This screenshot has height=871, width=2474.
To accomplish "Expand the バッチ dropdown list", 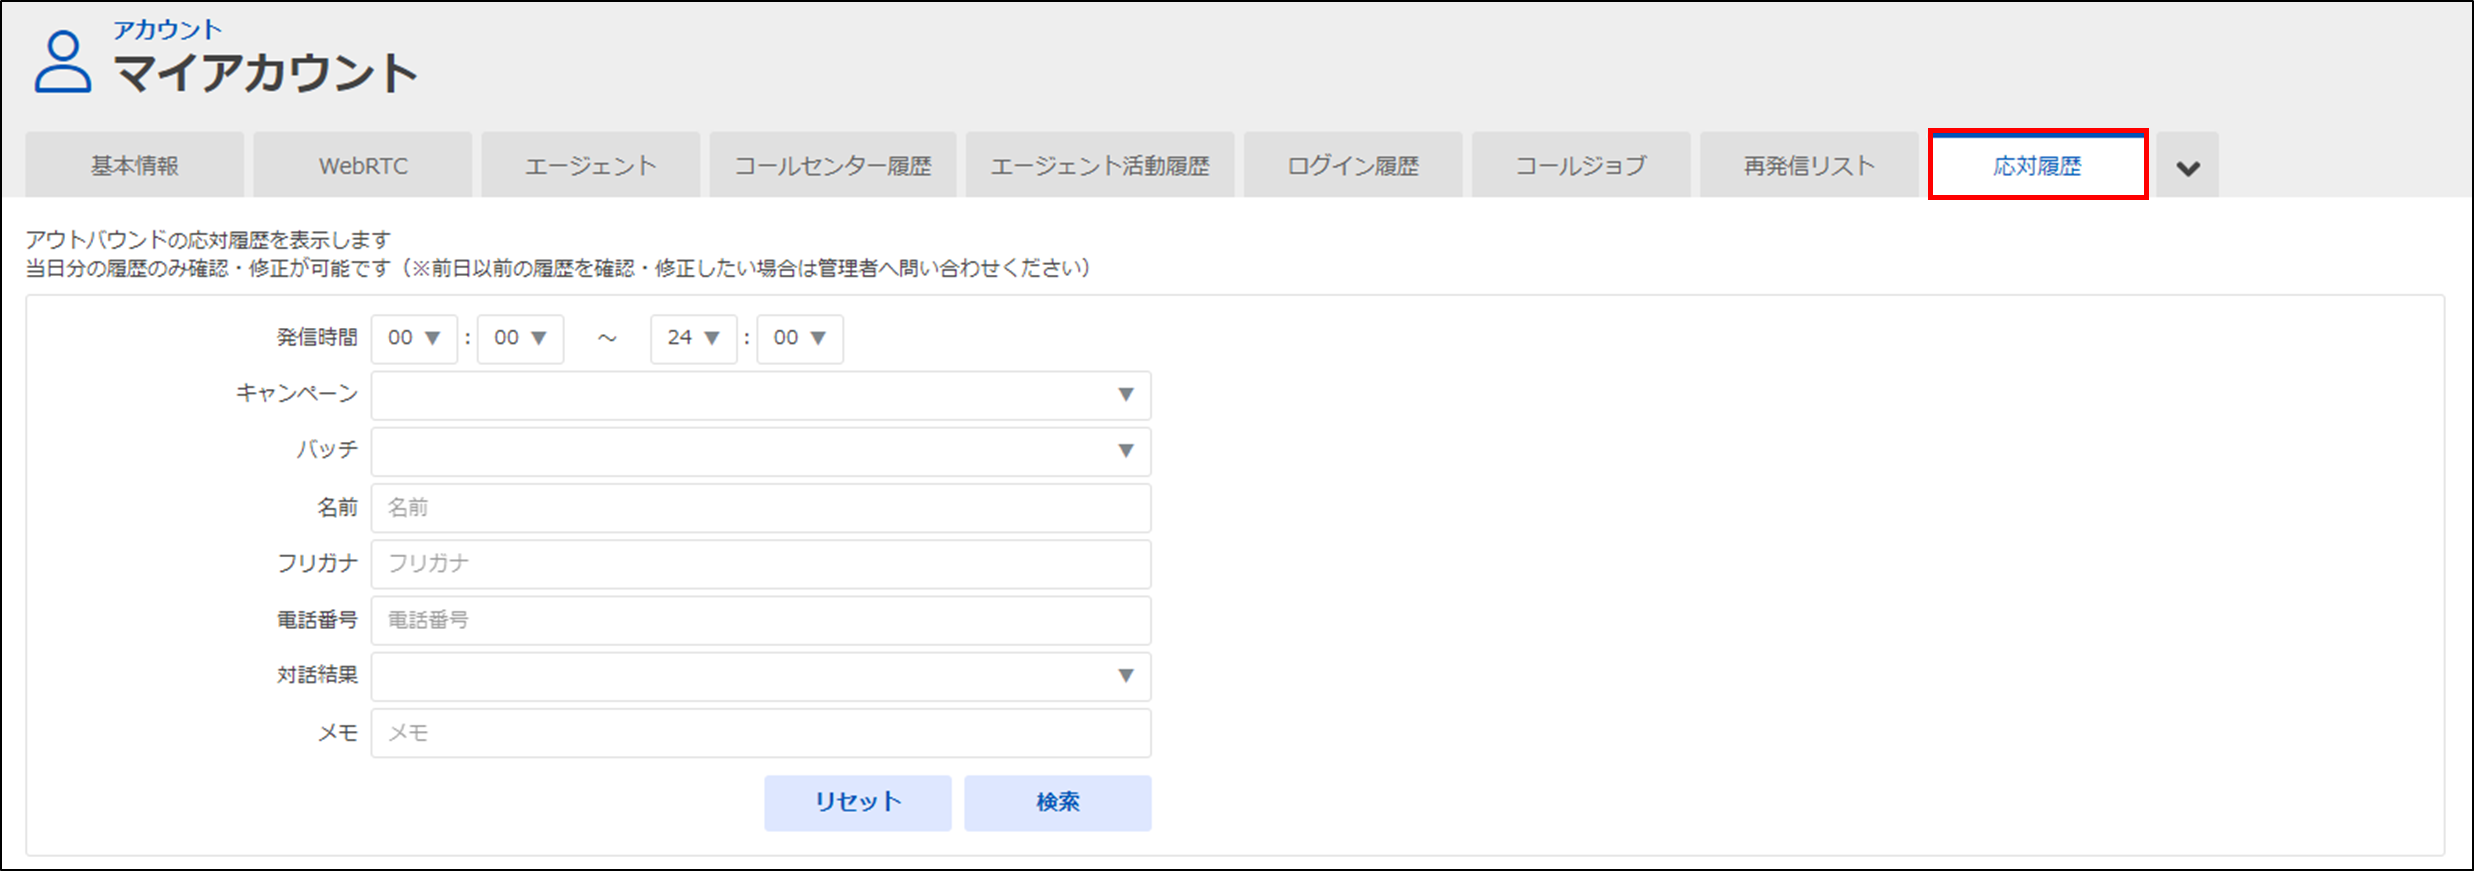I will pyautogui.click(x=760, y=451).
